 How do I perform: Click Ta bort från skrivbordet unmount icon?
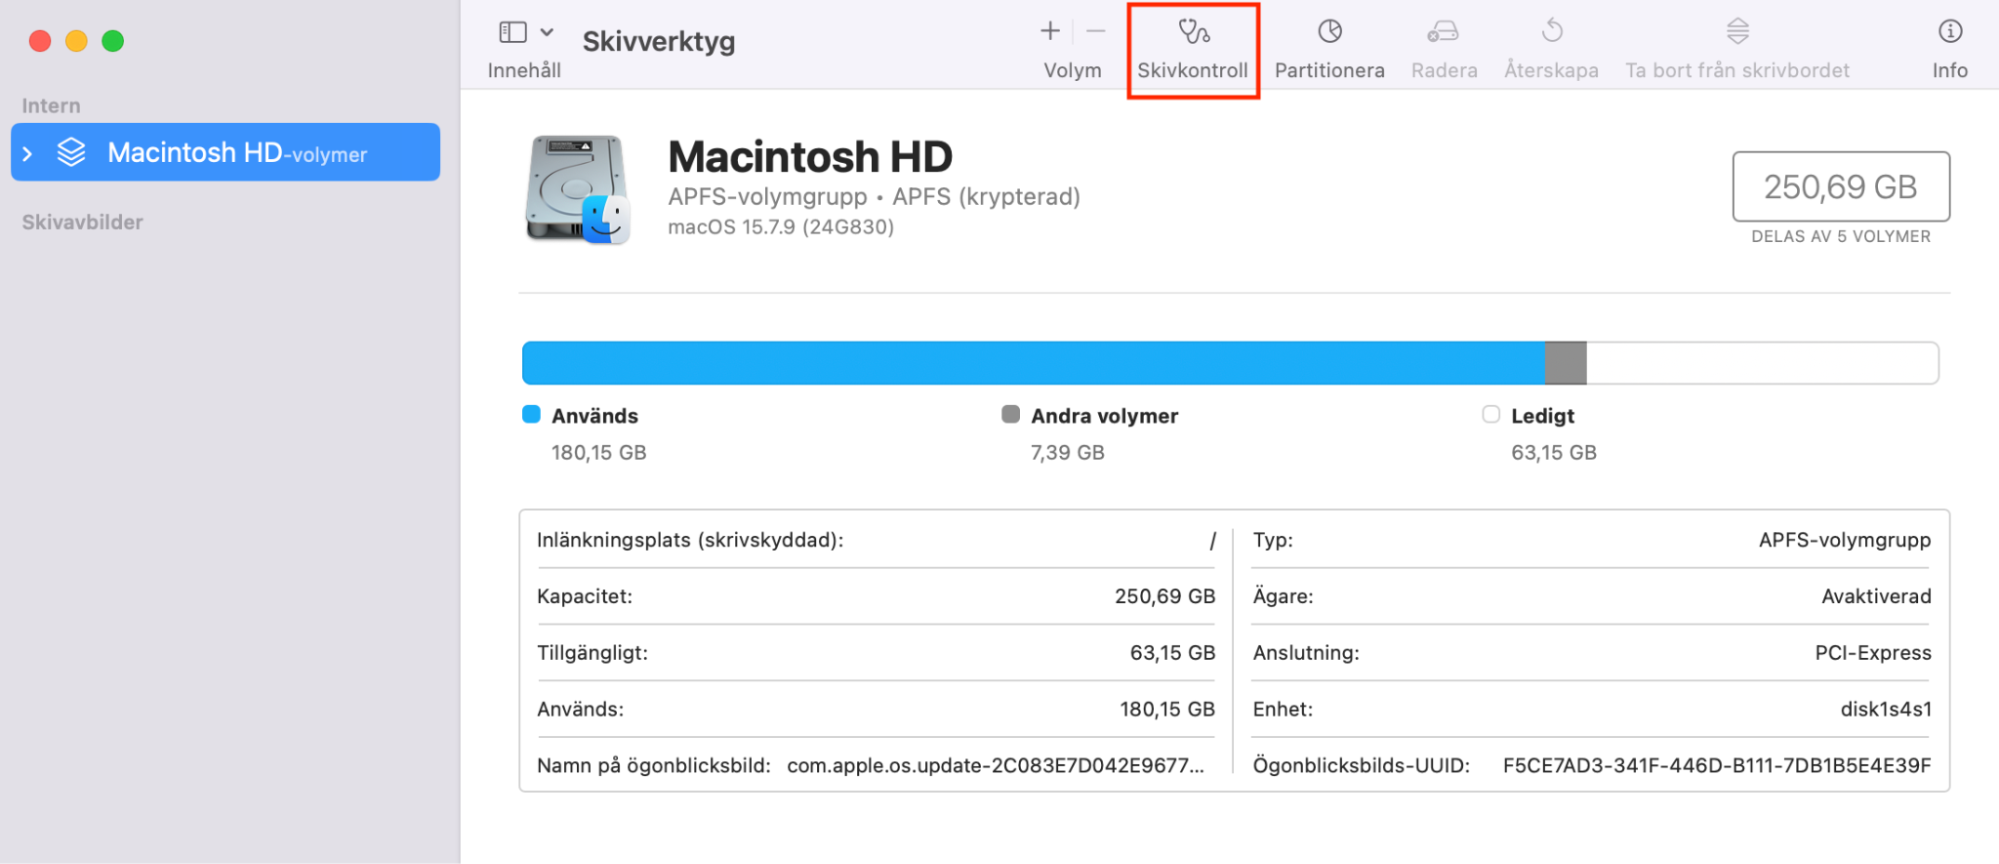click(1738, 31)
